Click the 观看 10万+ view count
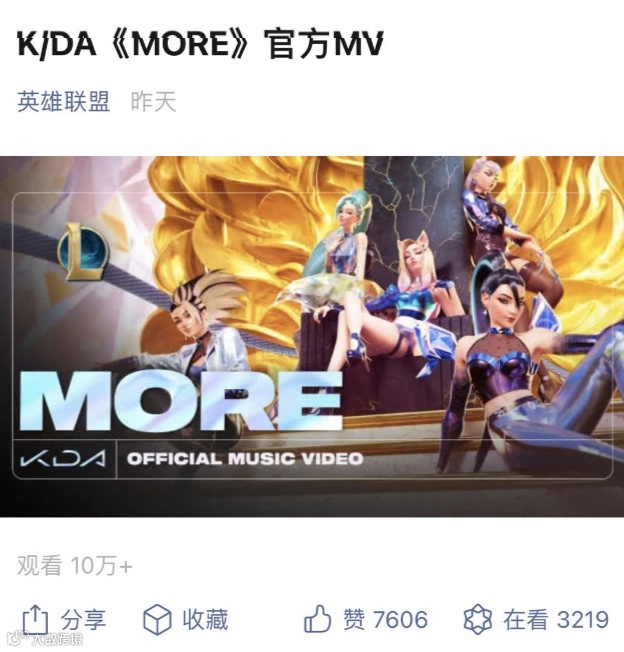The height and width of the screenshot is (652, 624). [x=75, y=566]
